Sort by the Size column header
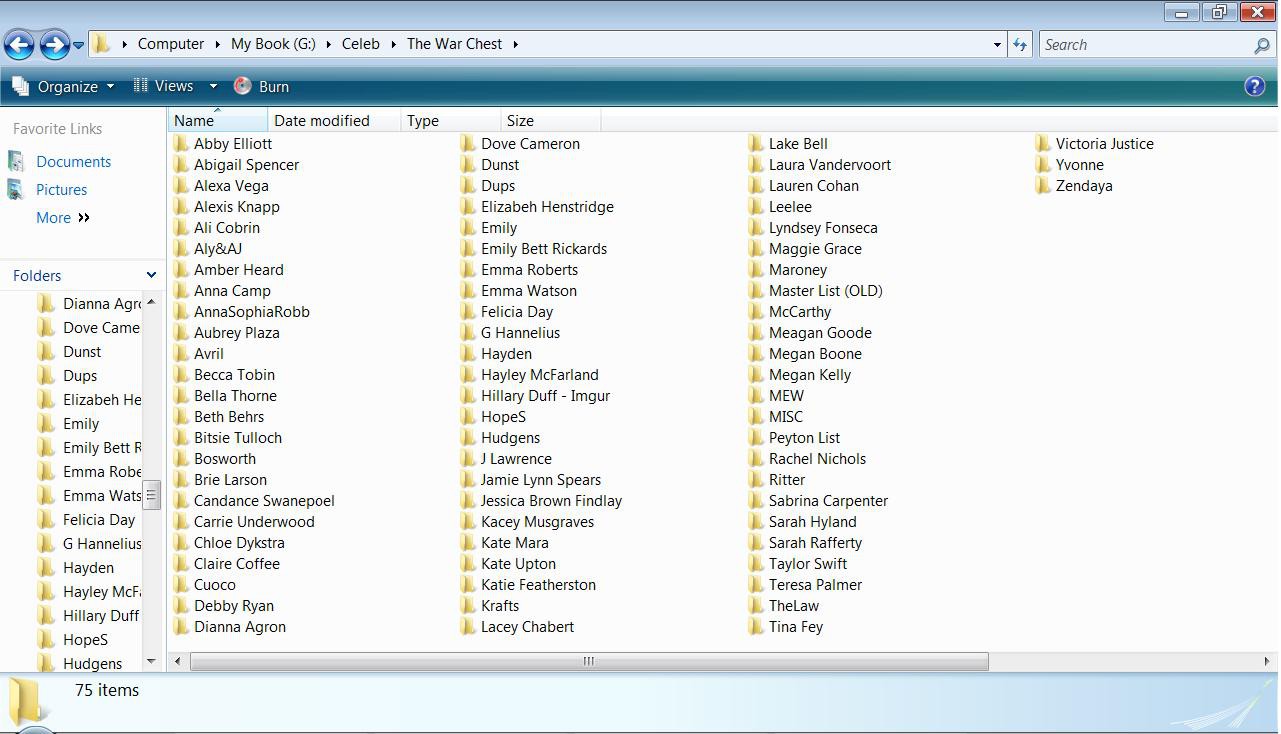The image size is (1281, 734). 520,121
